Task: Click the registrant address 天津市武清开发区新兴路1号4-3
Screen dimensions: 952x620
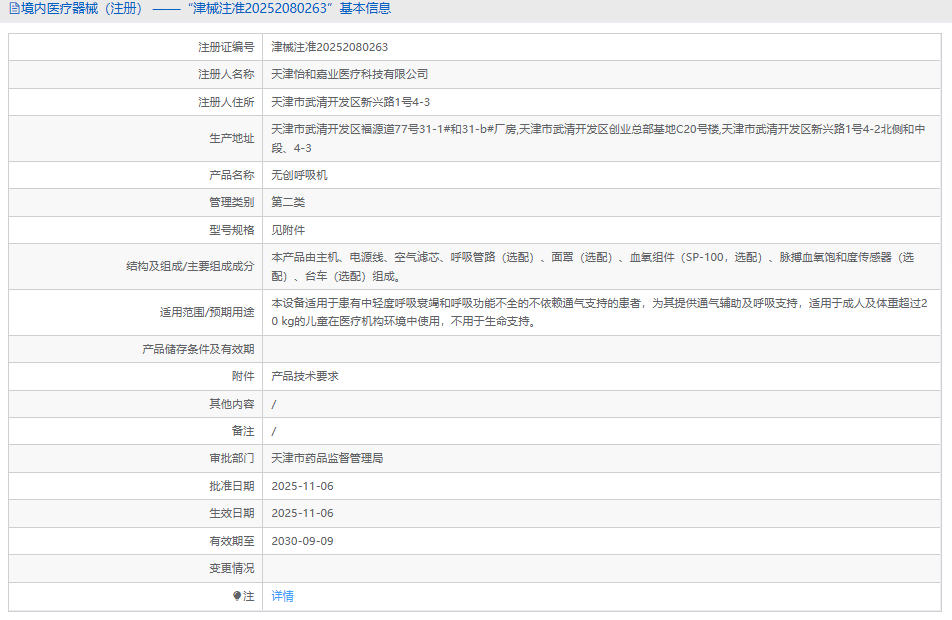Action: 350,102
